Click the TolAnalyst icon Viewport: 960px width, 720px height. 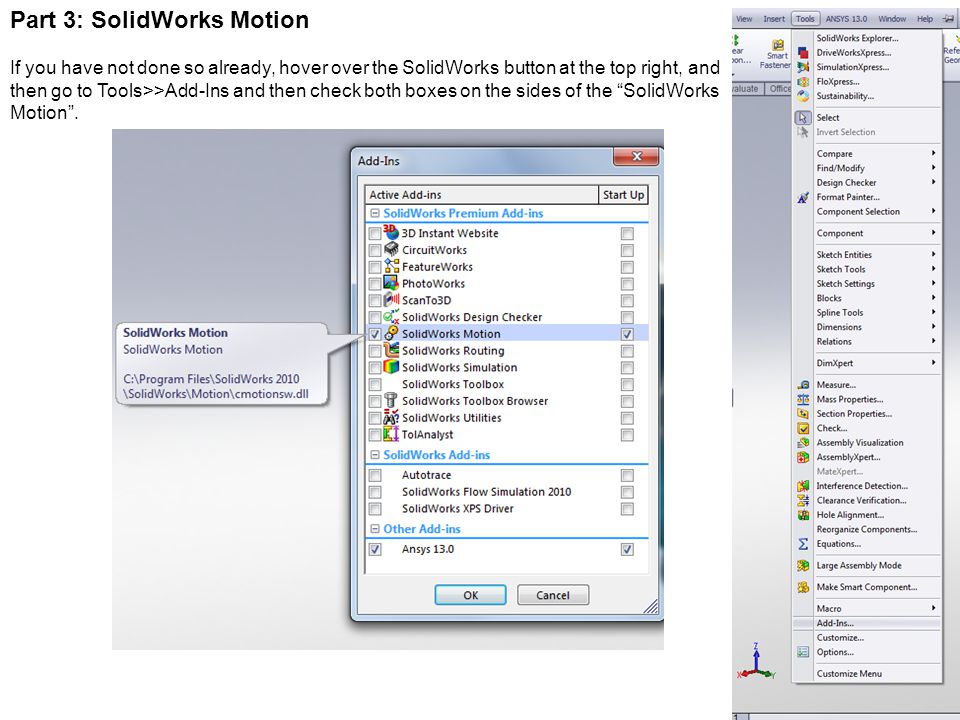click(391, 434)
